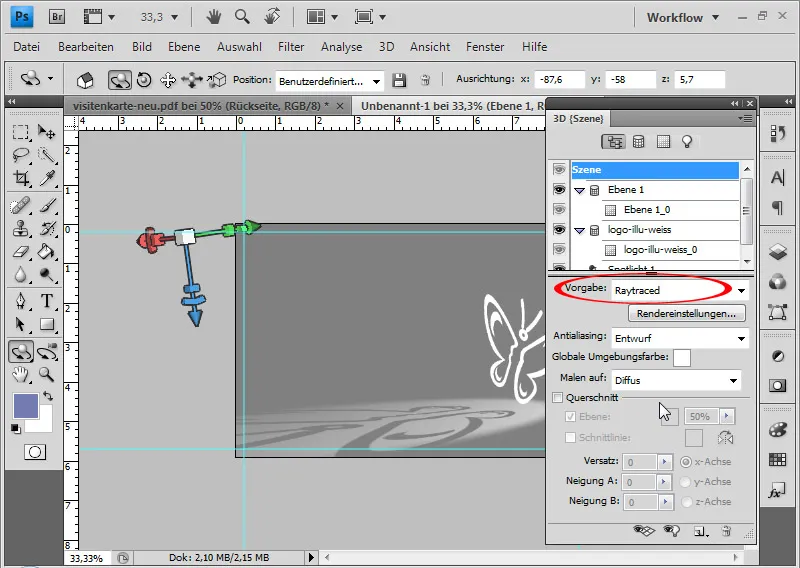Screen dimensions: 800x568
Task: Open the Malen auf Diffus dropdown
Action: pos(676,380)
